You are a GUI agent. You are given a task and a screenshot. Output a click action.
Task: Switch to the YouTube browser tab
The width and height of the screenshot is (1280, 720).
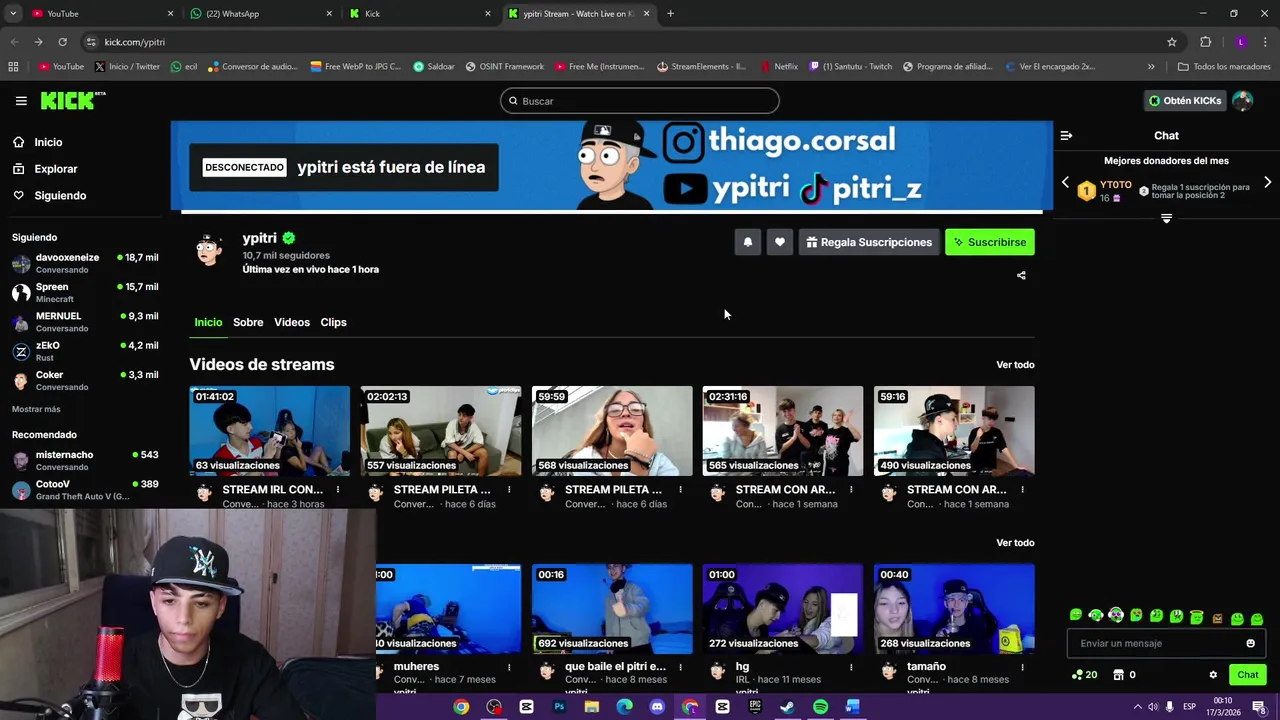pyautogui.click(x=100, y=14)
